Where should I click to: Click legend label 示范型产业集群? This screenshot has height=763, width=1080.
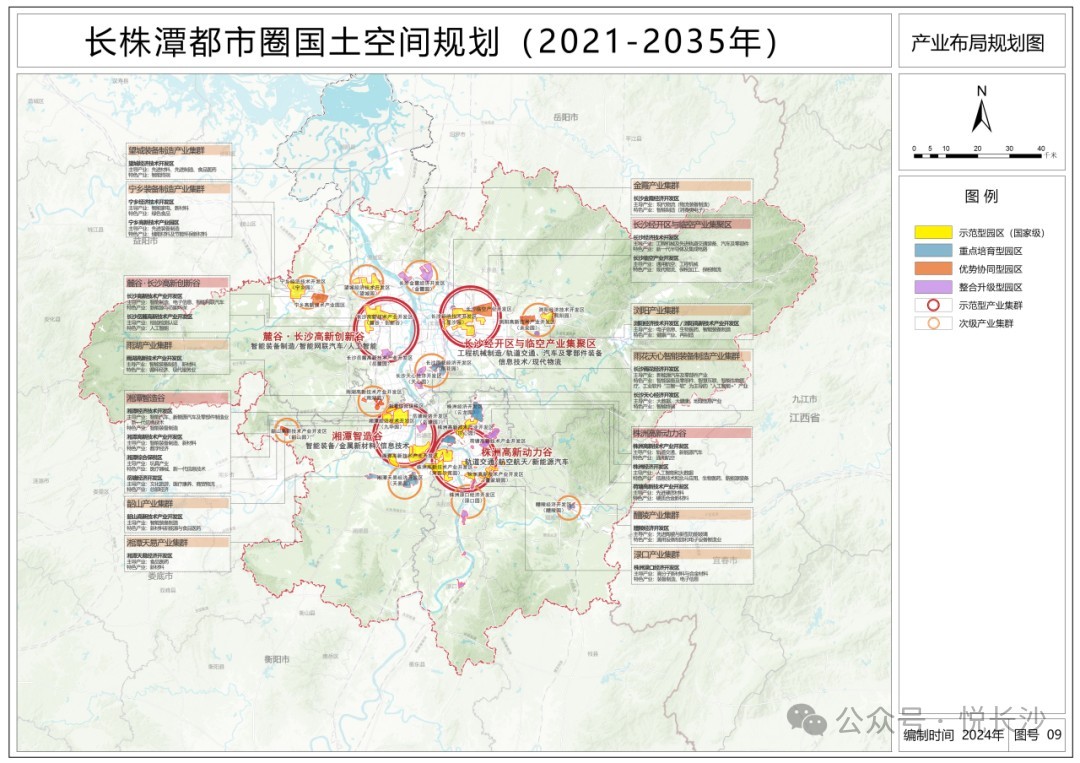(x=990, y=305)
